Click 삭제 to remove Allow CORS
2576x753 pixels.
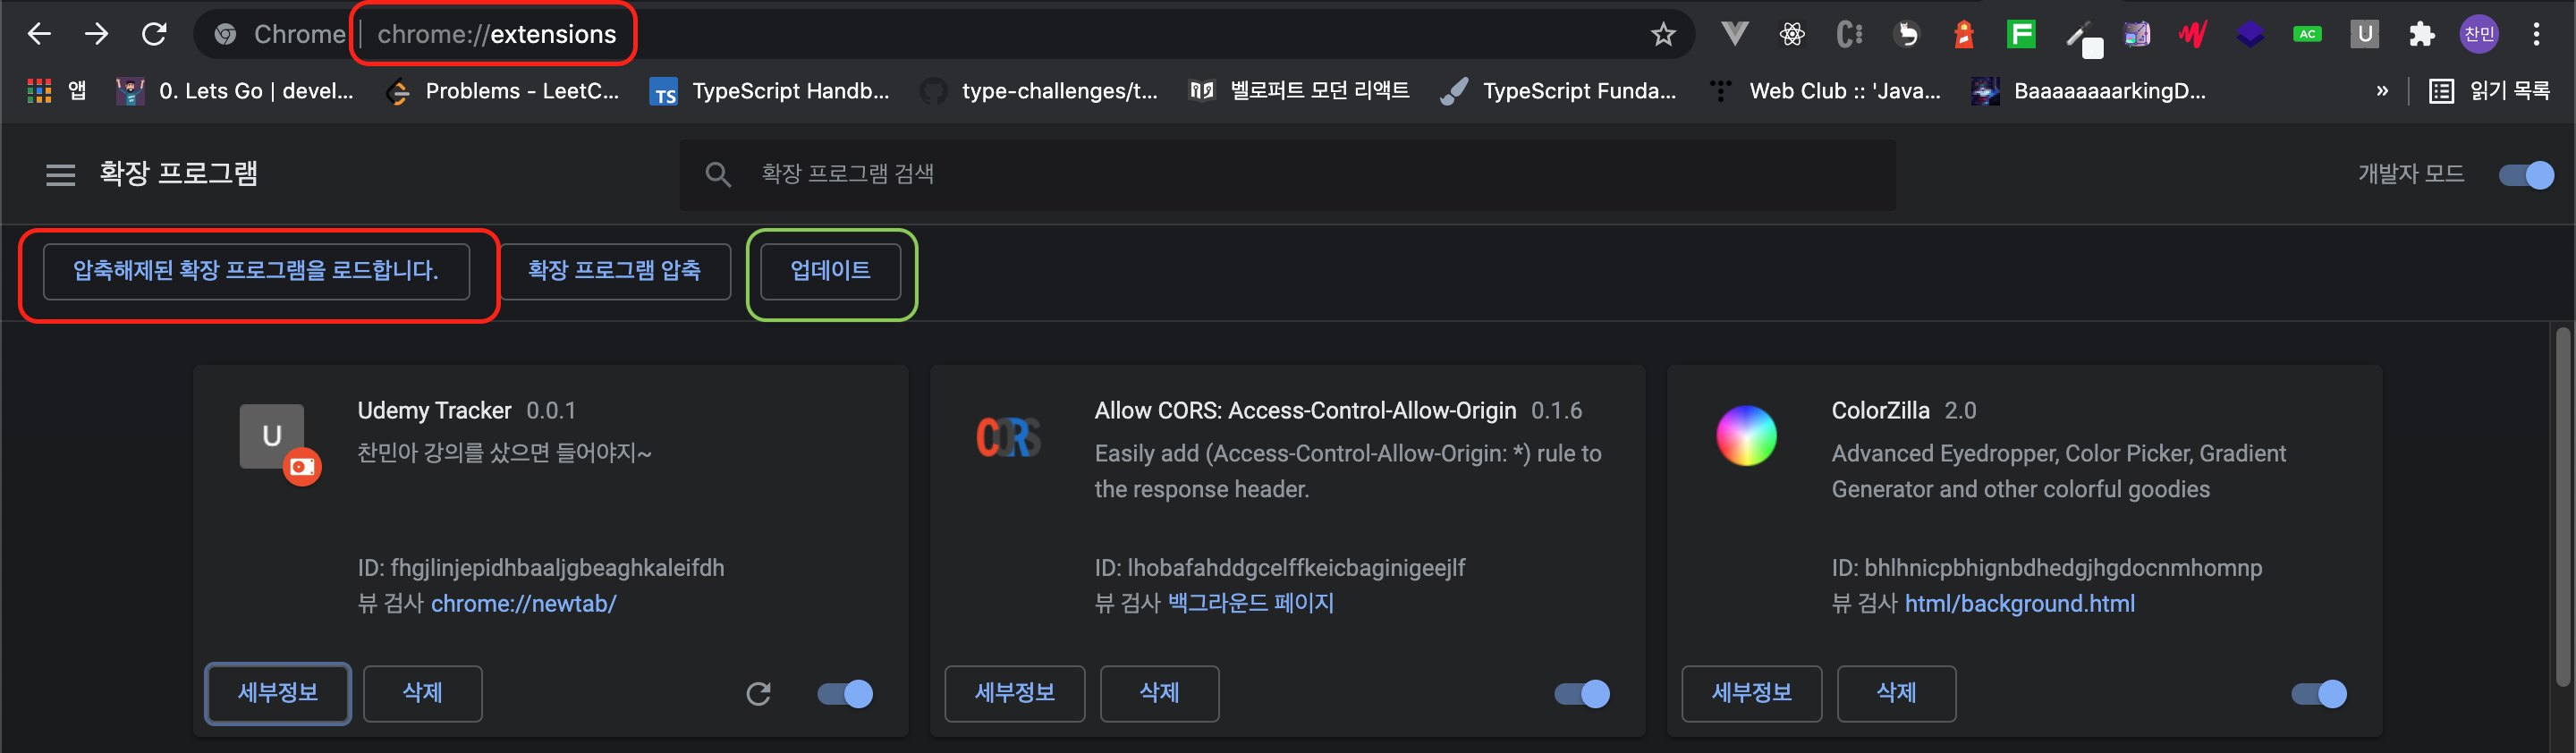click(1159, 693)
